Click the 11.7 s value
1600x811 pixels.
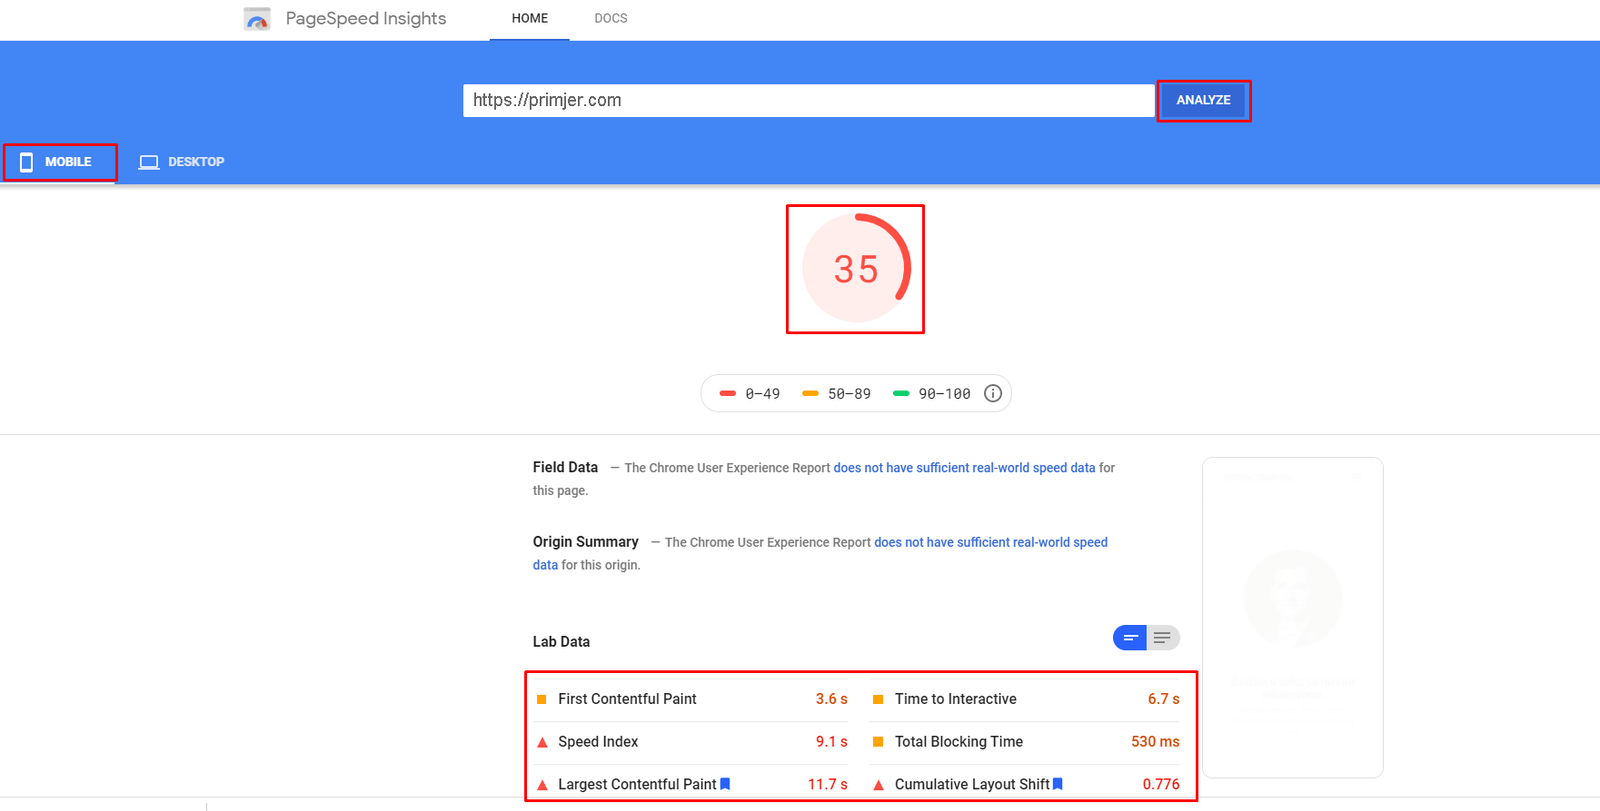828,784
